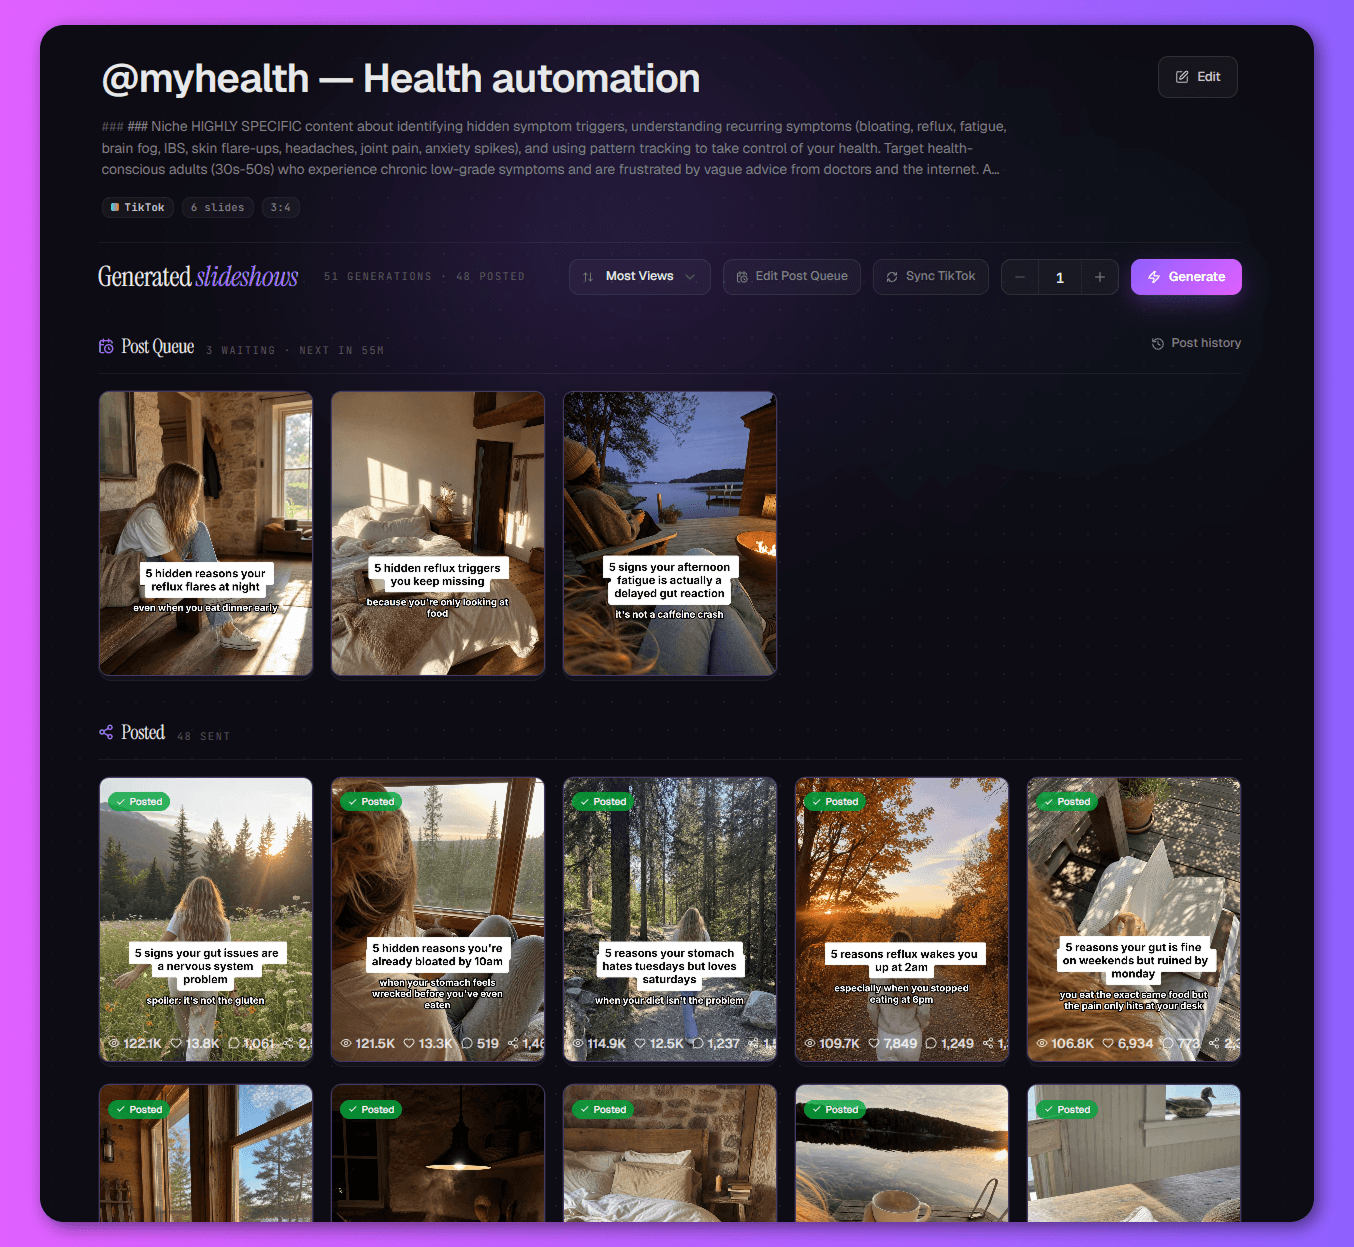The image size is (1354, 1247).
Task: Click the Post Queue calendar icon
Action: 106,346
